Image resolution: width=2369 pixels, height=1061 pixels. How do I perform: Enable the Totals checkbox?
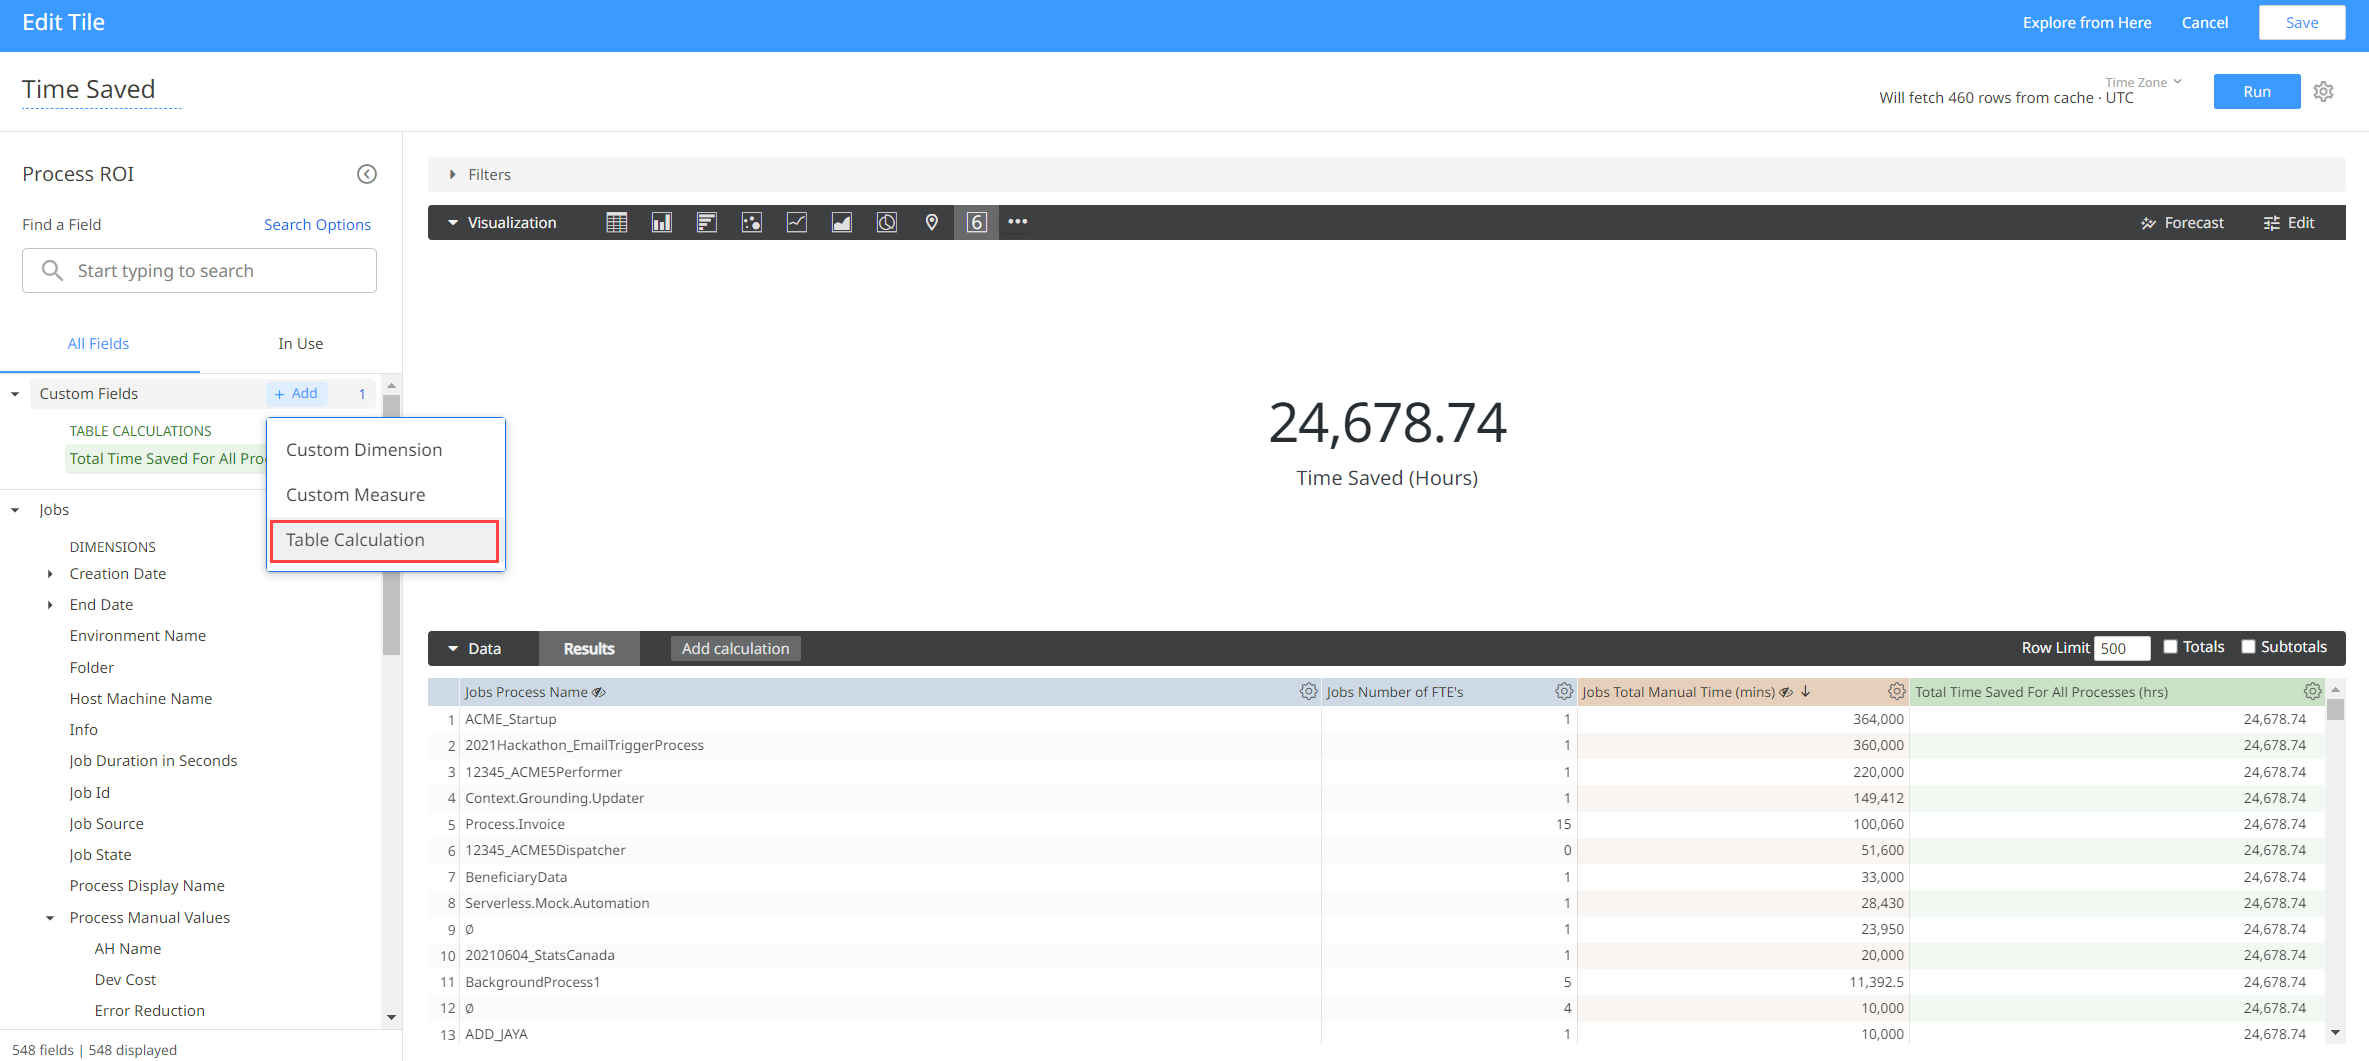(2170, 647)
